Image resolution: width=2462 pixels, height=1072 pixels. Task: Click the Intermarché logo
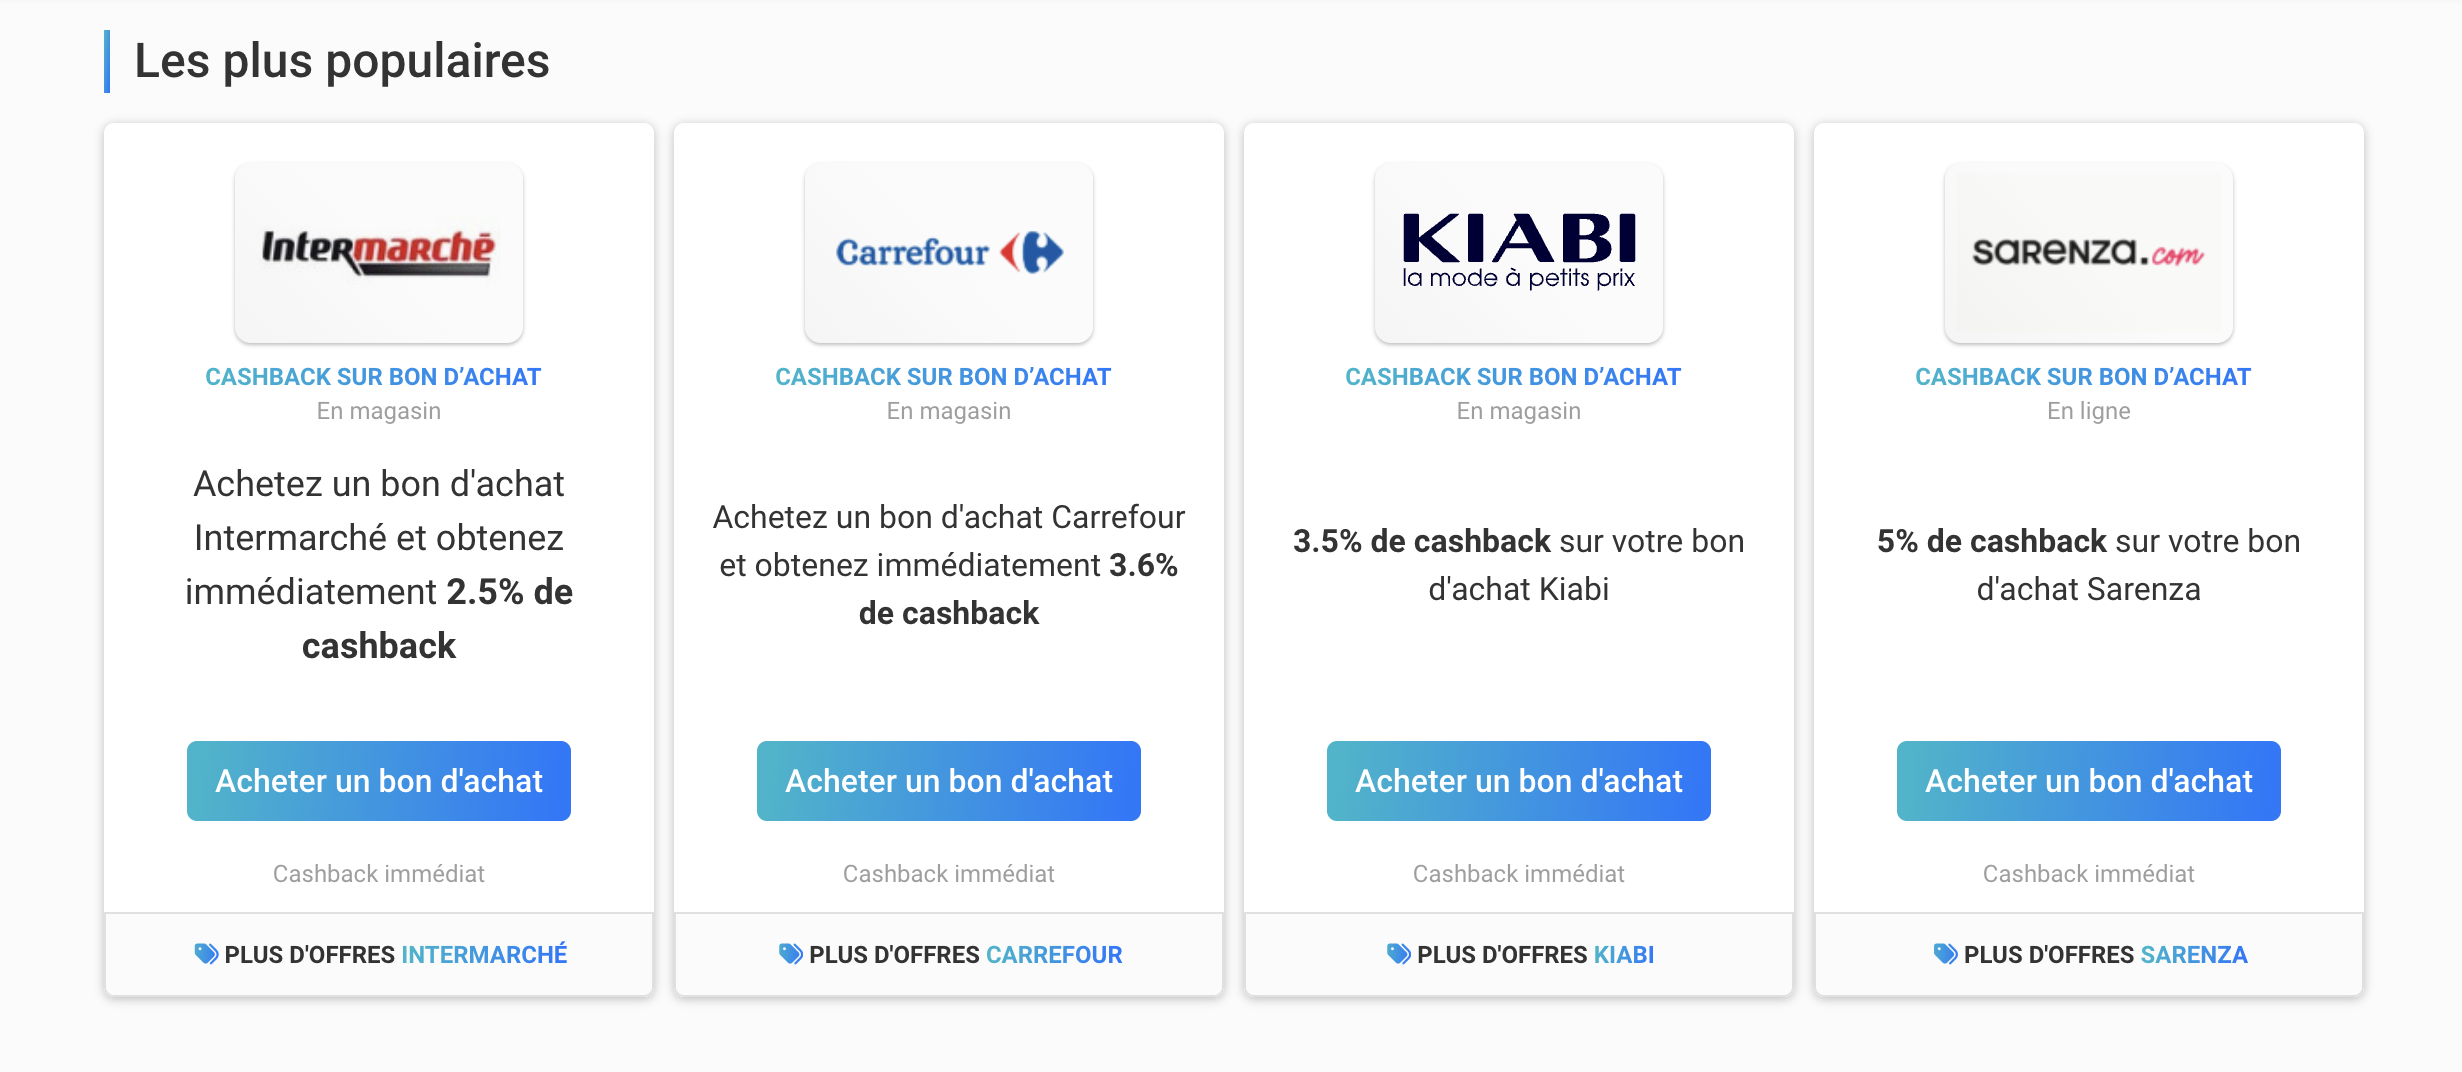(378, 252)
